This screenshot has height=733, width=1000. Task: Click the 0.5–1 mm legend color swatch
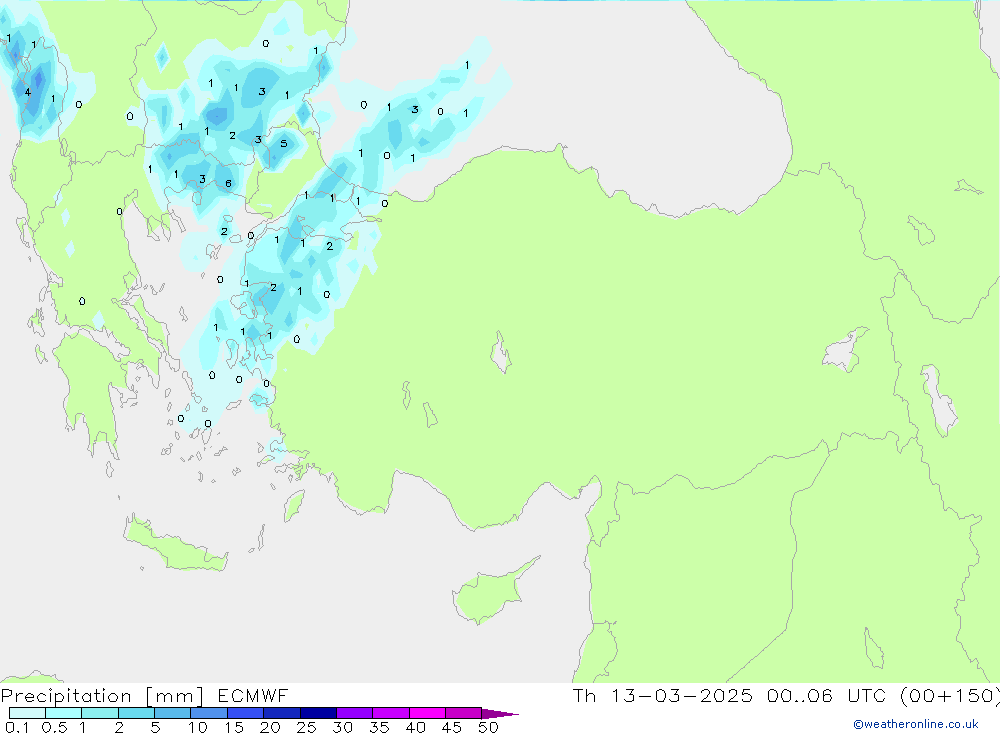63,713
